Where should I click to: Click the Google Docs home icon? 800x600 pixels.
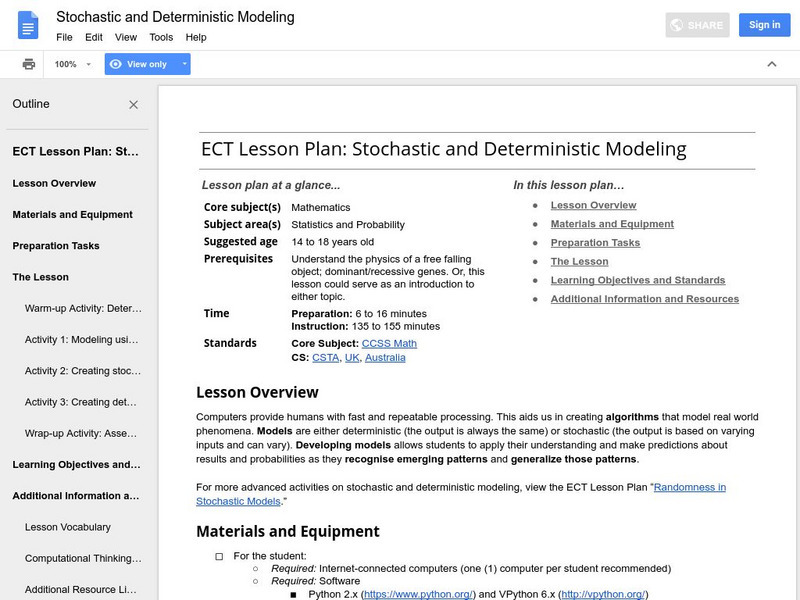(x=28, y=26)
